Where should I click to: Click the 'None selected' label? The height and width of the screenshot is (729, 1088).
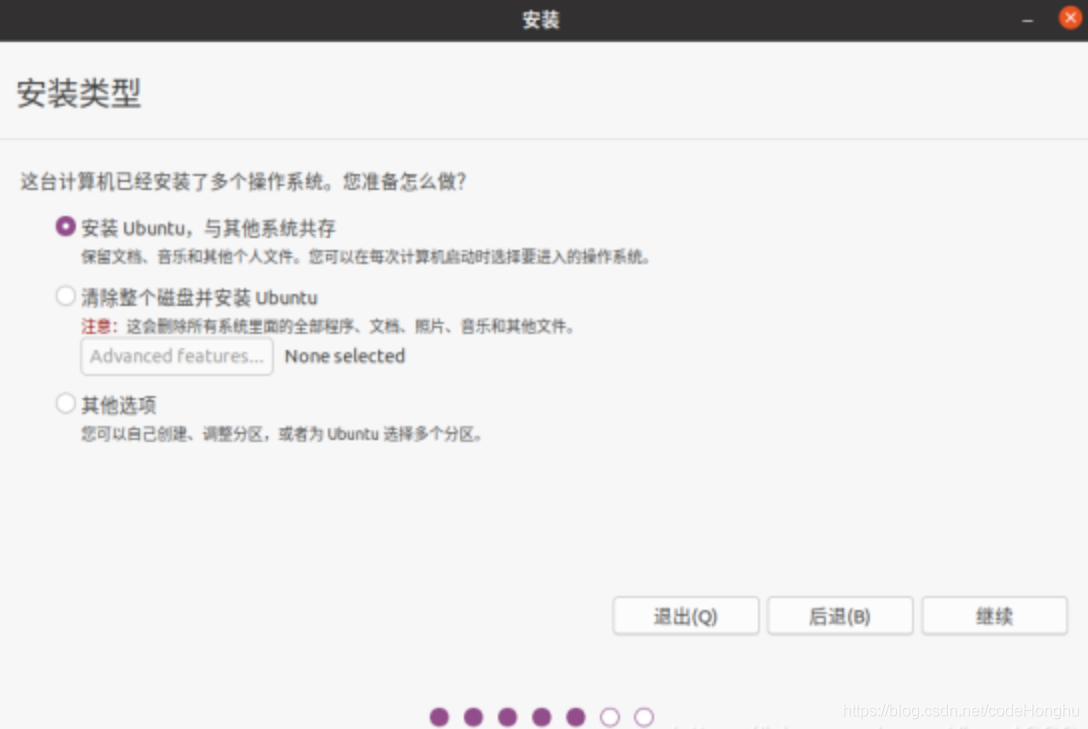[x=345, y=357]
